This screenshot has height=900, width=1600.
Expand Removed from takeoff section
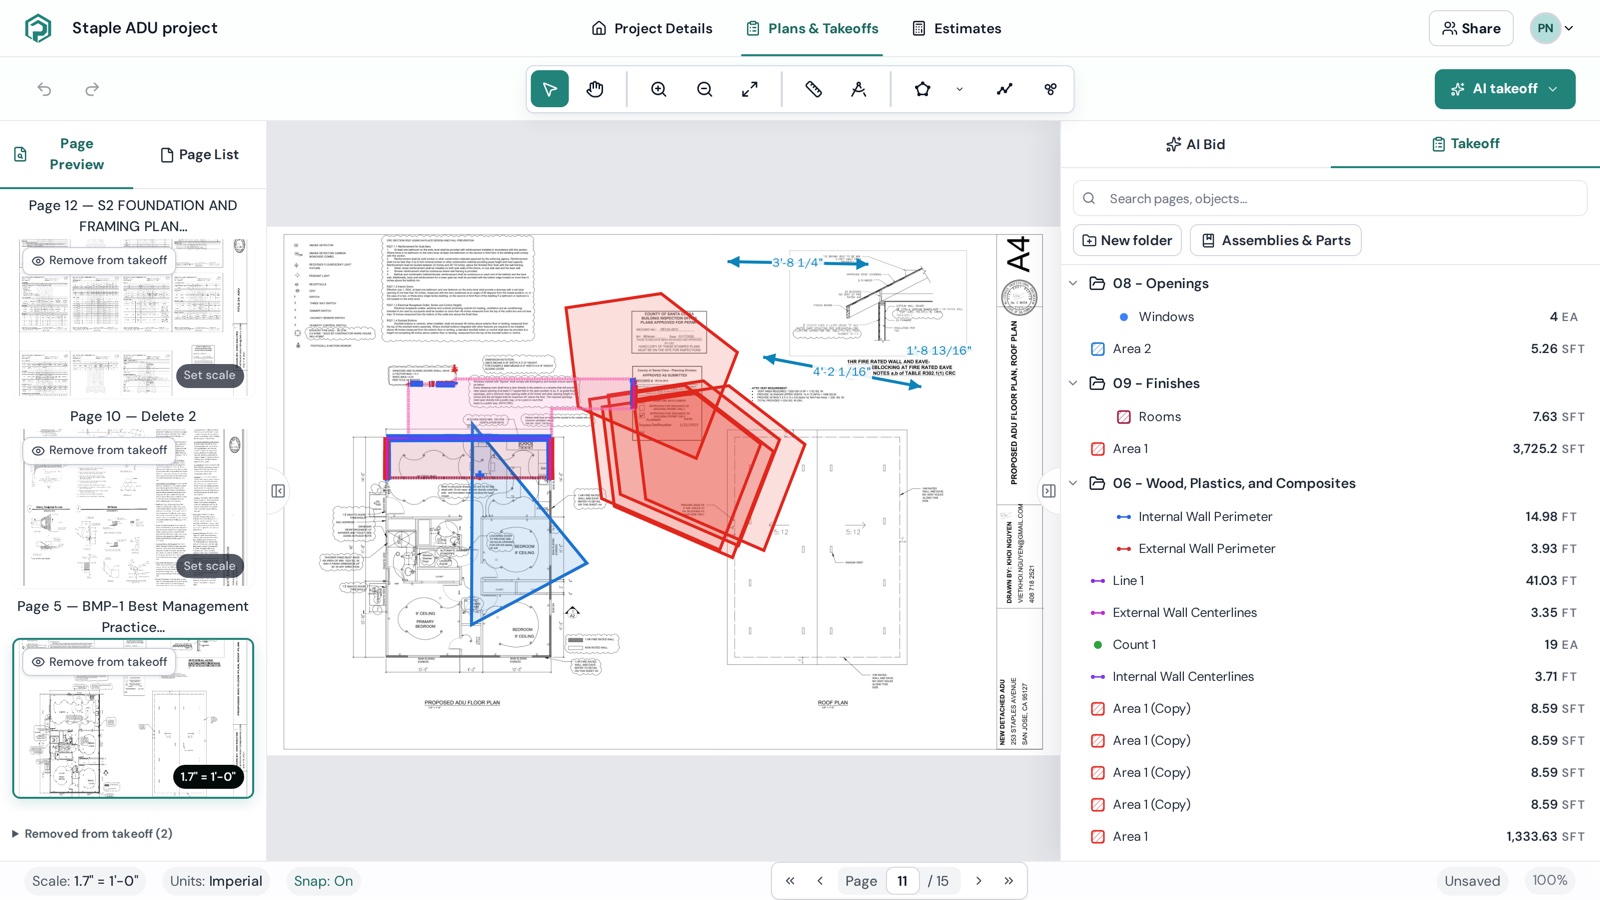91,834
